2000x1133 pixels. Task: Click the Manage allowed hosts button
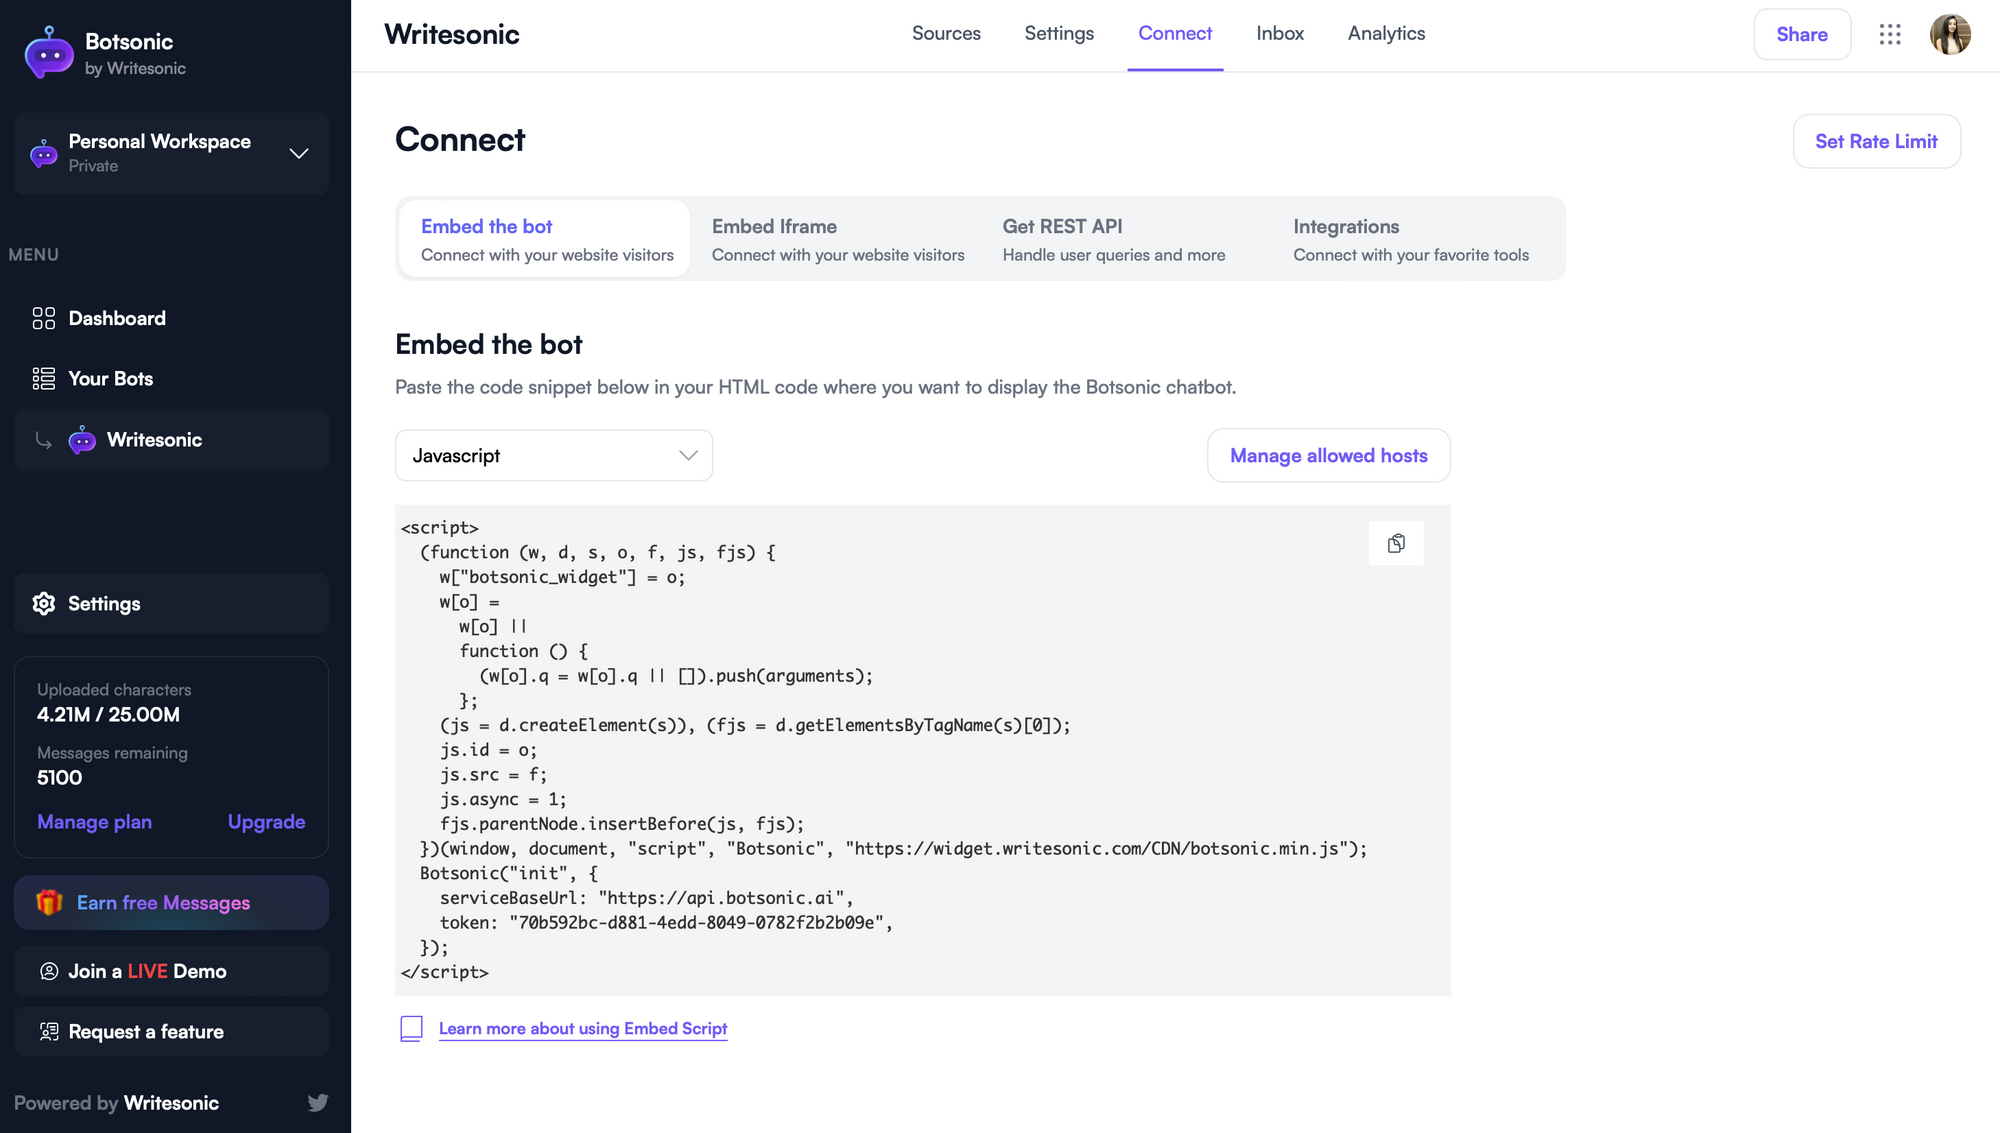pyautogui.click(x=1328, y=455)
